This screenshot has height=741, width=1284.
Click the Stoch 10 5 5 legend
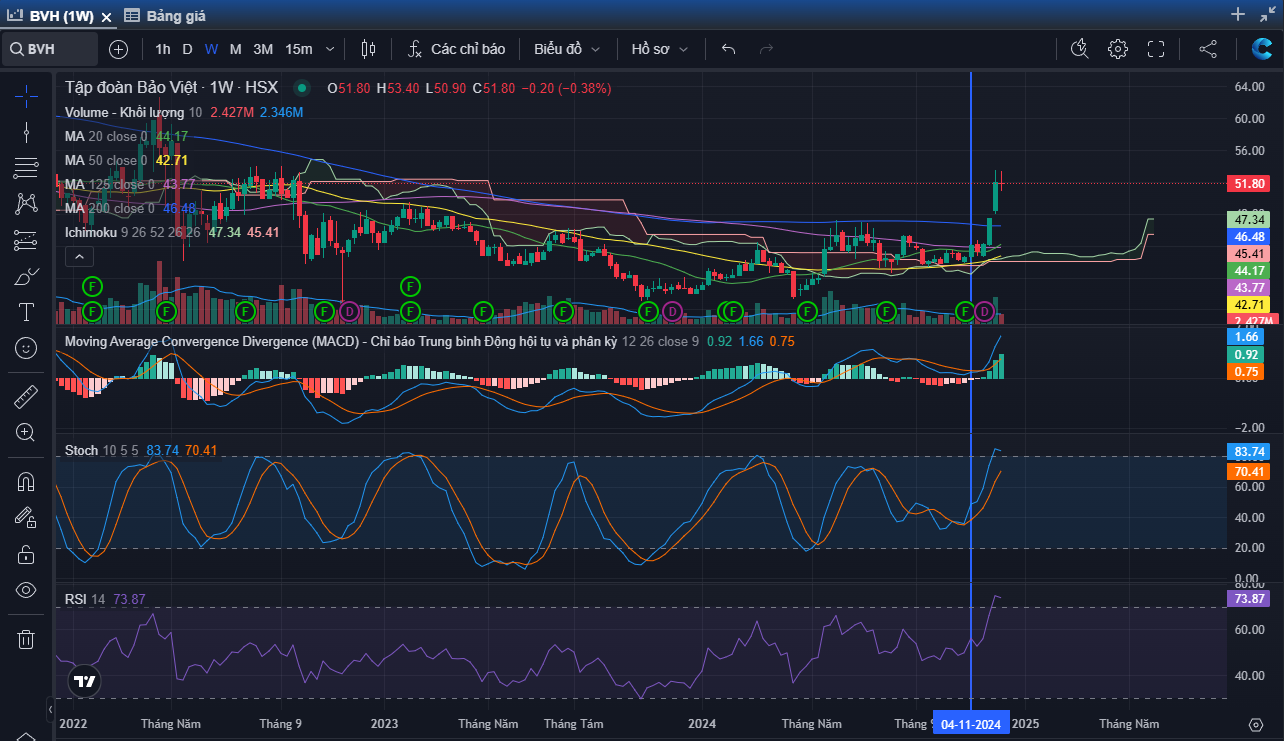(x=103, y=450)
